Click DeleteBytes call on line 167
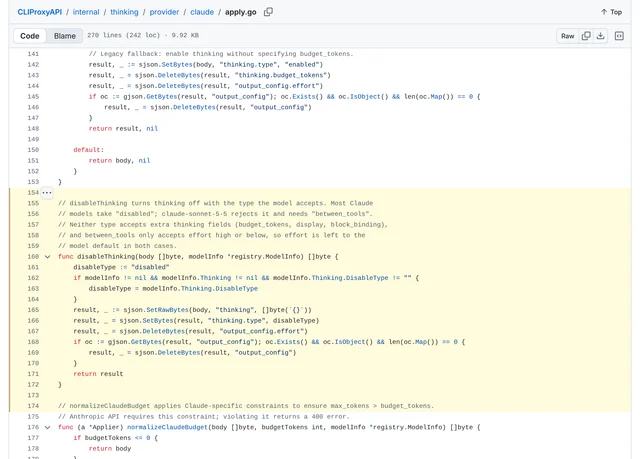This screenshot has height=459, width=640. [x=164, y=331]
